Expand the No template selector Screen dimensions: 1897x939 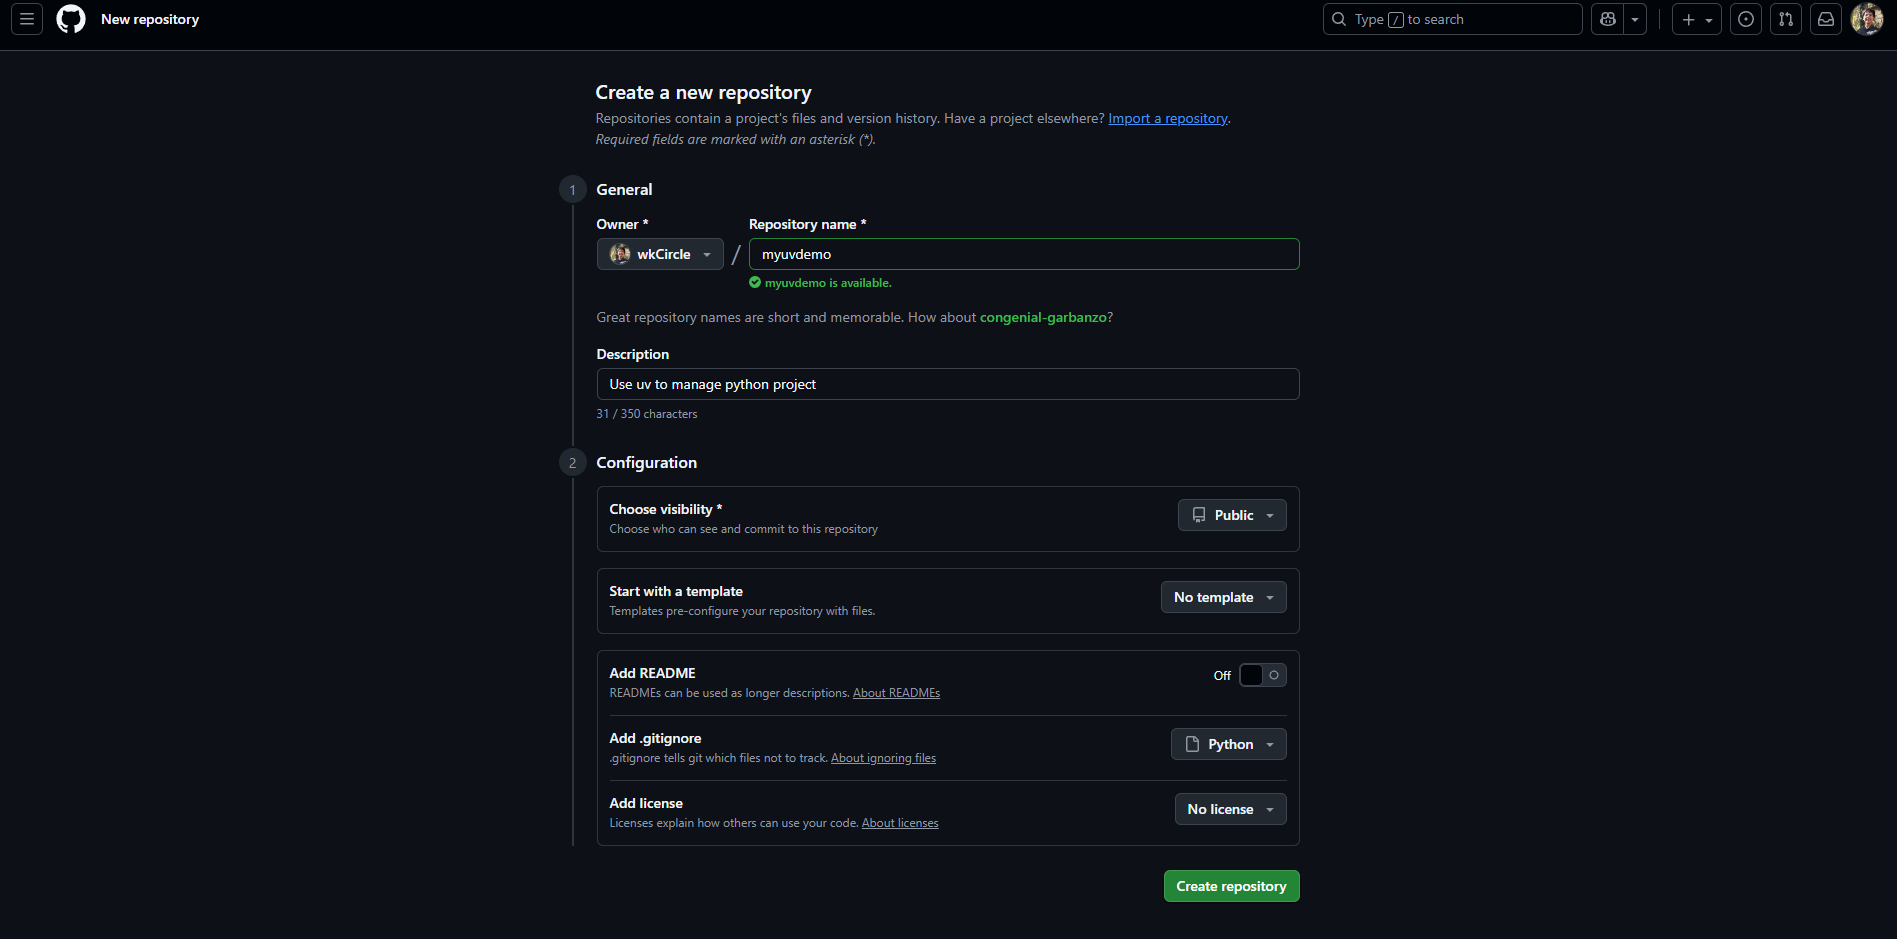(1223, 596)
